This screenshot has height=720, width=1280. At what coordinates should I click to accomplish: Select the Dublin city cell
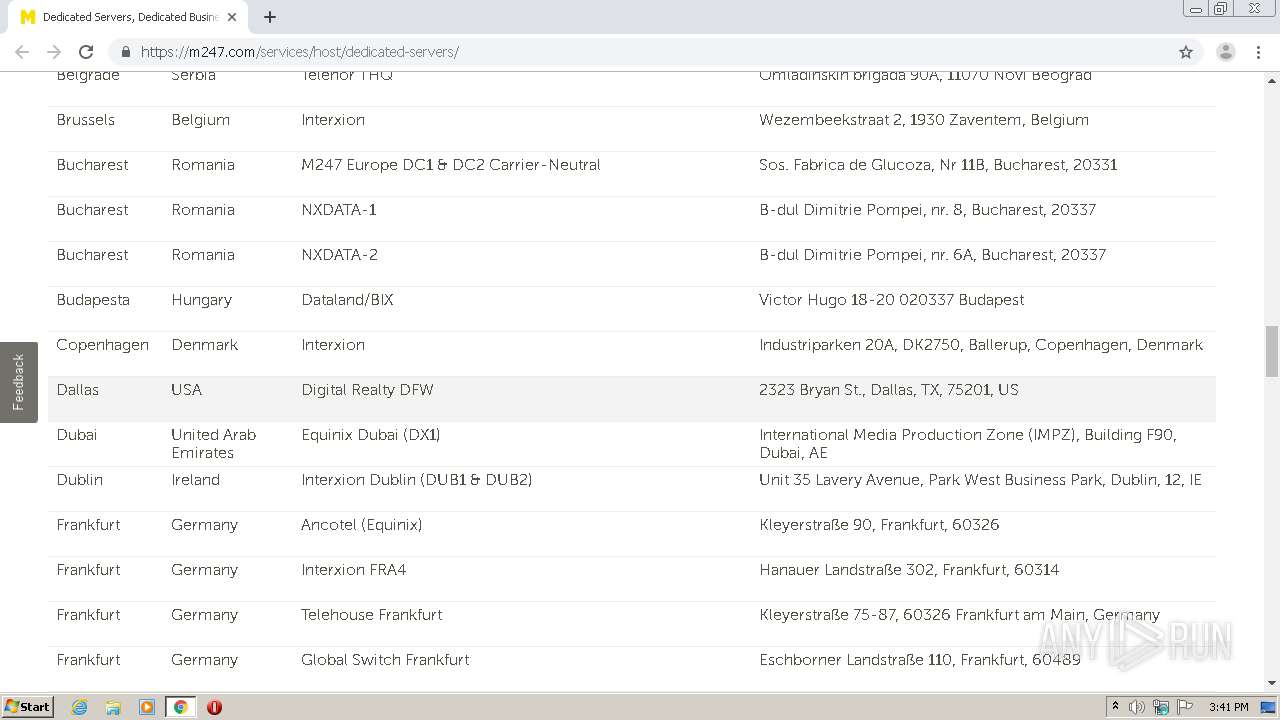coord(80,480)
